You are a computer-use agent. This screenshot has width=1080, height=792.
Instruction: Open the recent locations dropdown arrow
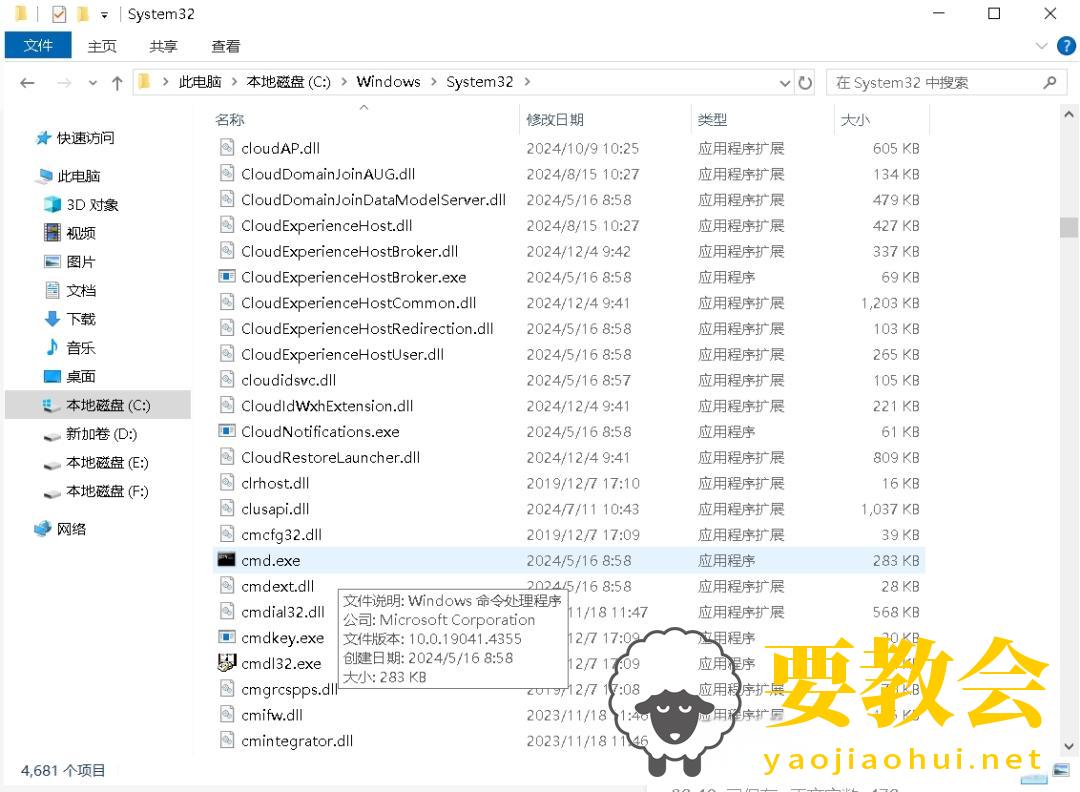click(x=93, y=83)
